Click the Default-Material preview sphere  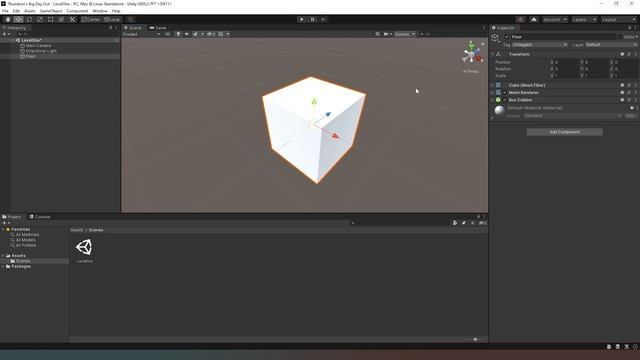[x=500, y=110]
